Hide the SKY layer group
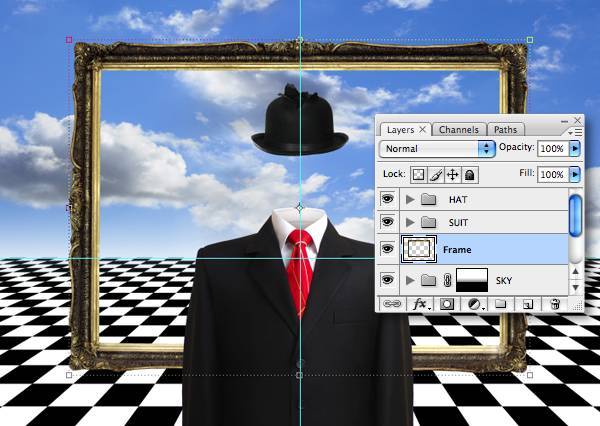This screenshot has width=600, height=426. [387, 280]
